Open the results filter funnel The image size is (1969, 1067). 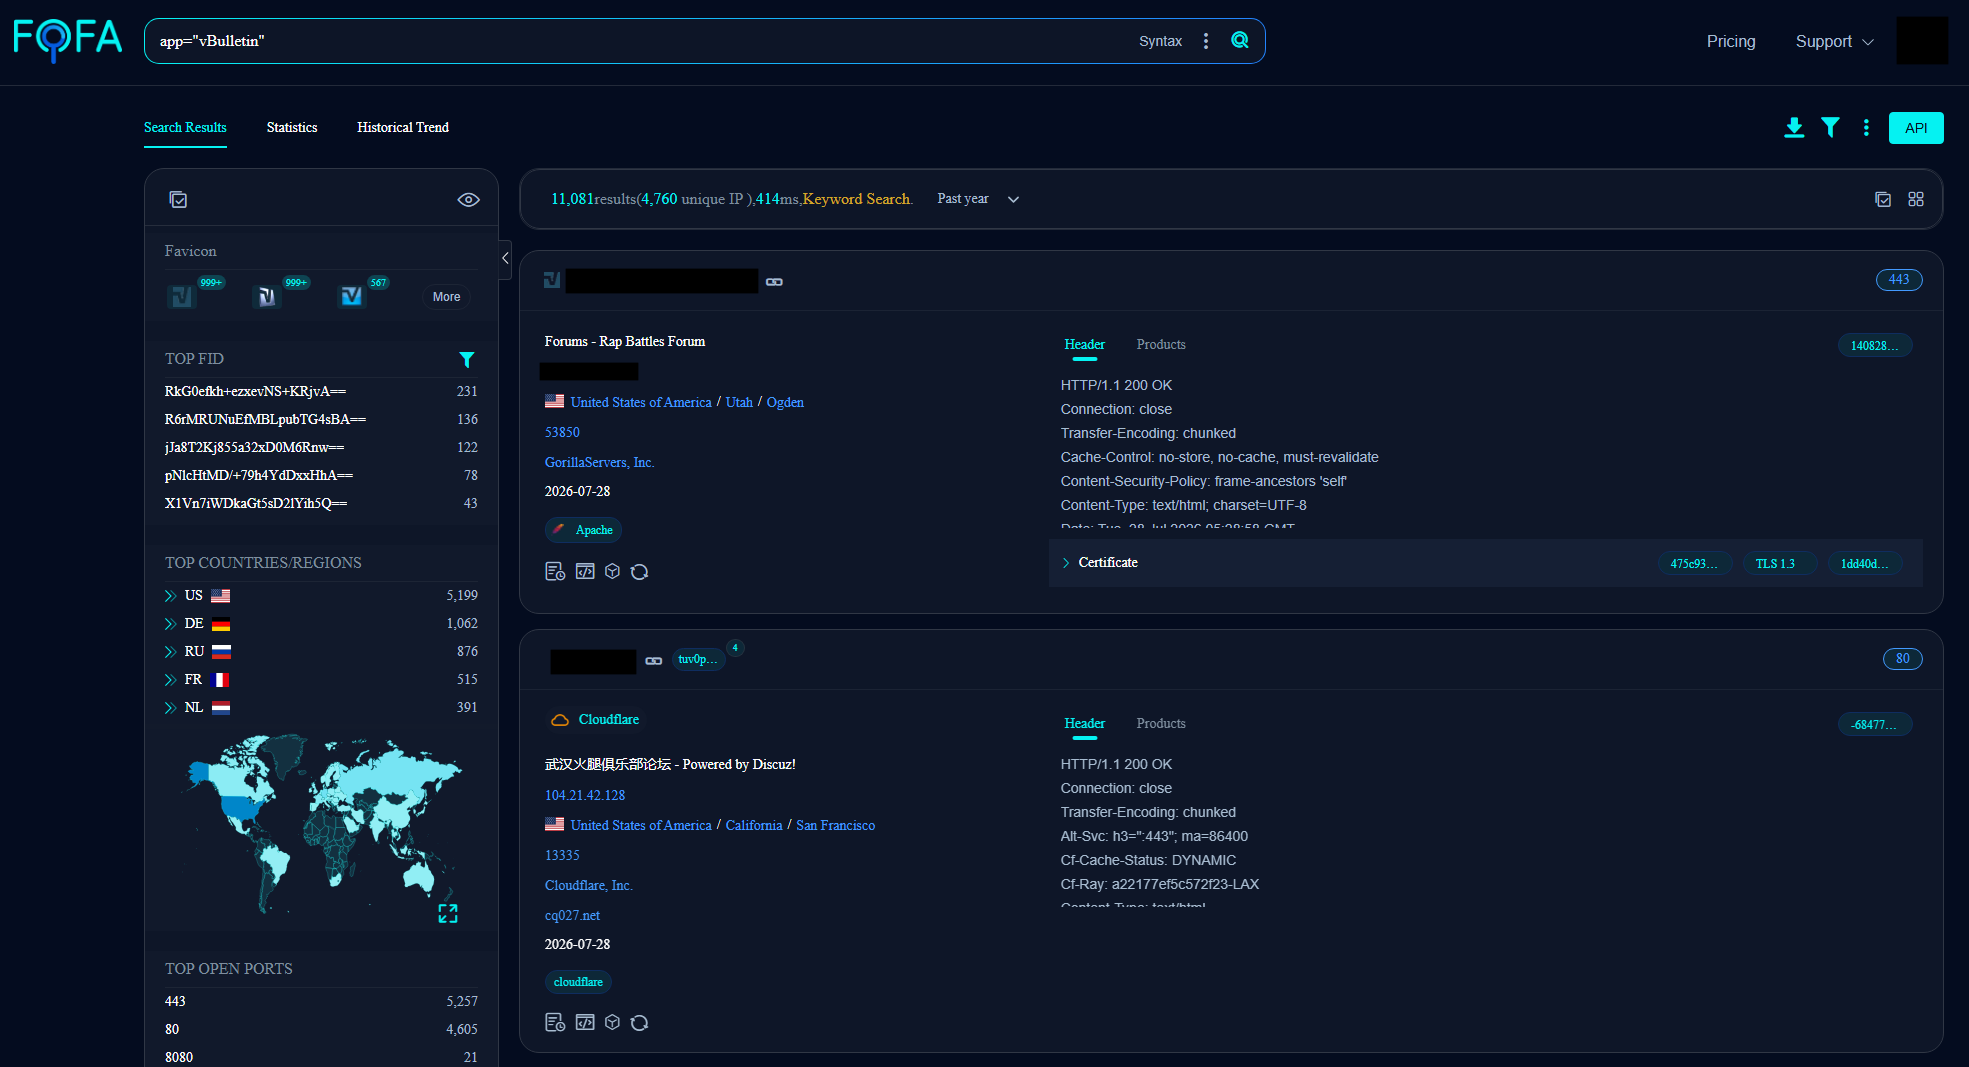tap(1830, 128)
